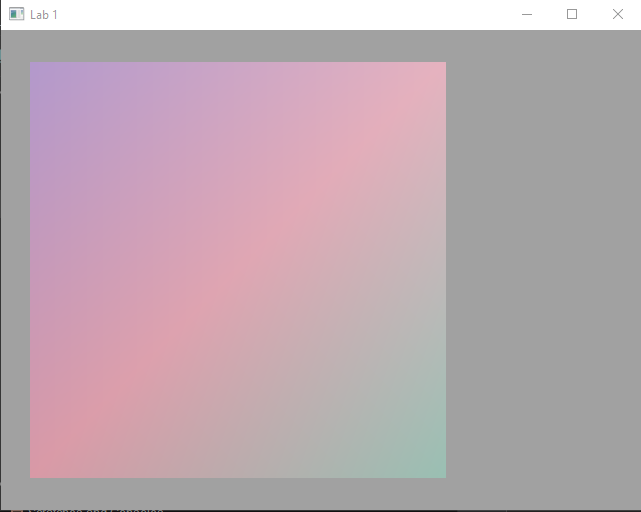The height and width of the screenshot is (512, 641).
Task: Click the middle of the square's left edge
Action: pyautogui.click(x=32, y=270)
